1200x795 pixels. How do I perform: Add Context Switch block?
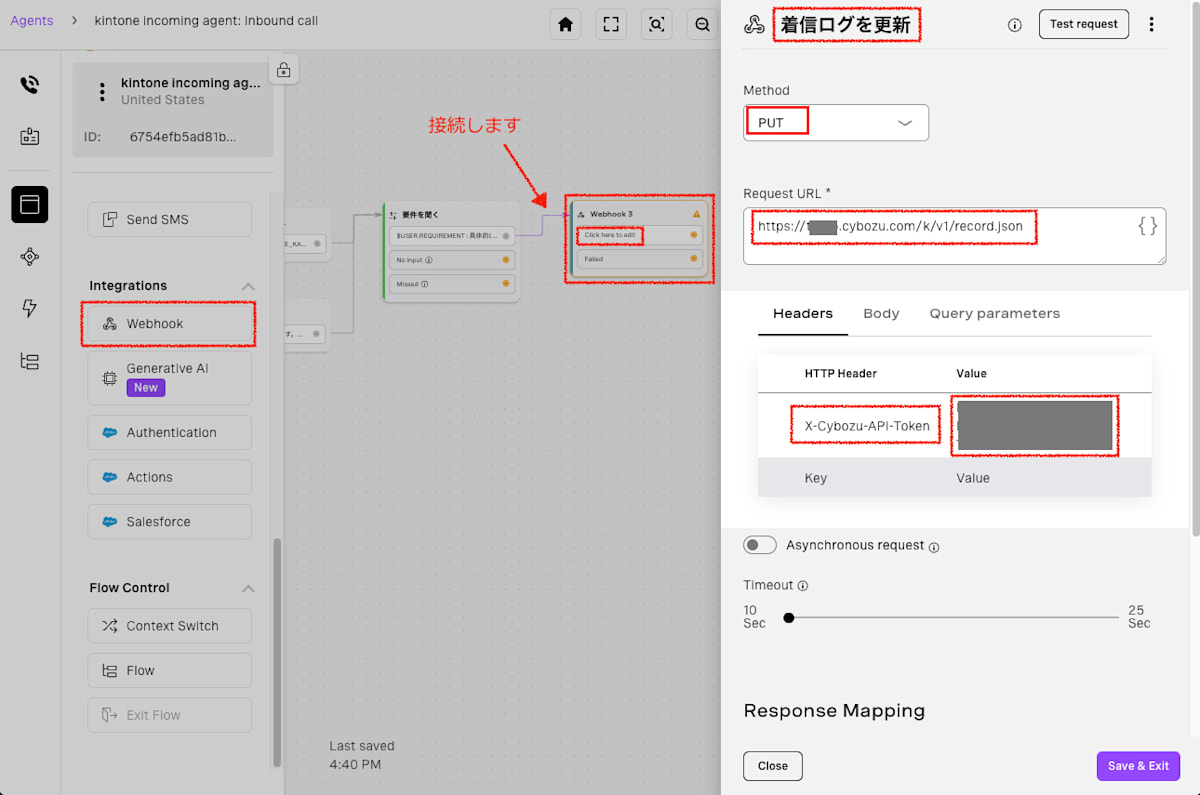pos(170,626)
